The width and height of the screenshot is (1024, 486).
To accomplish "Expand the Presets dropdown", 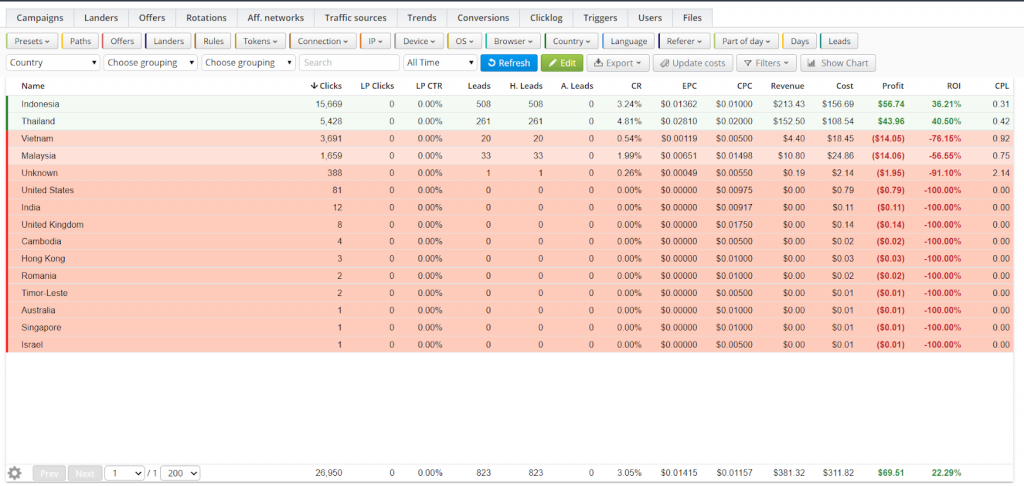I will [x=32, y=41].
